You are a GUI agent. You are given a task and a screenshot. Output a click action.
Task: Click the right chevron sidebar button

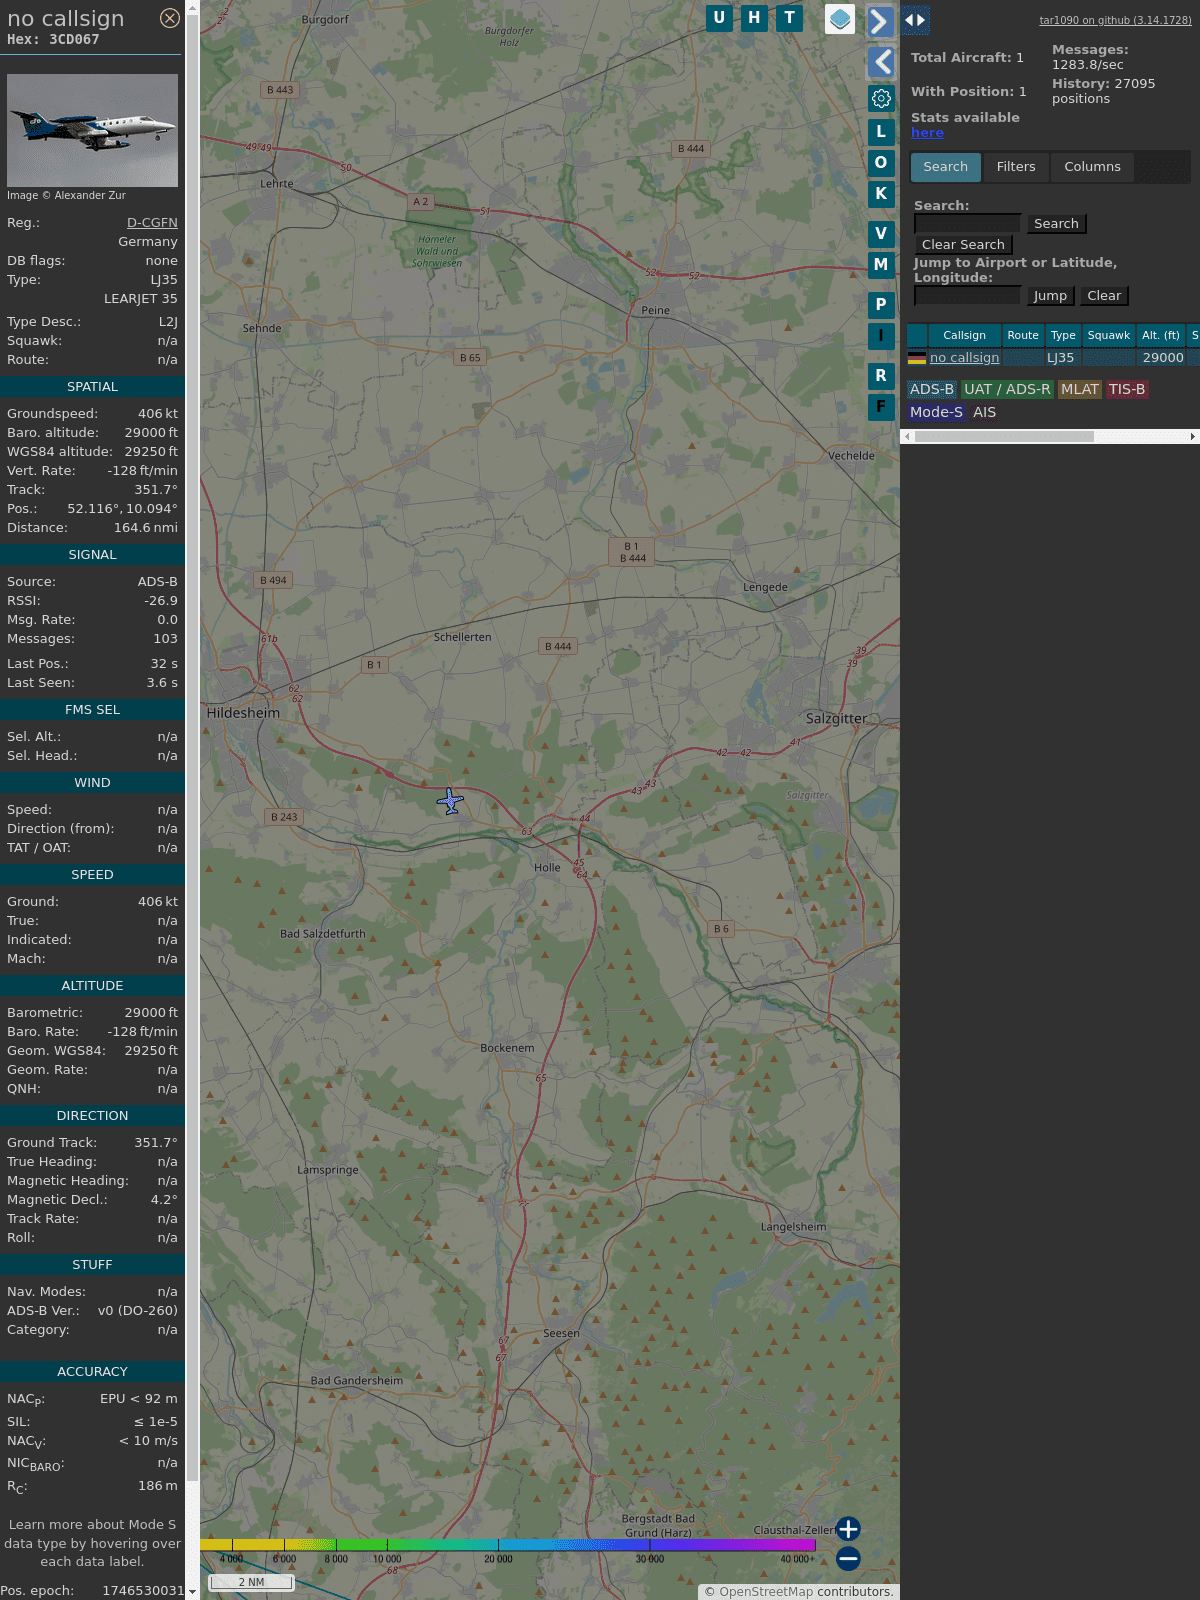pos(880,21)
